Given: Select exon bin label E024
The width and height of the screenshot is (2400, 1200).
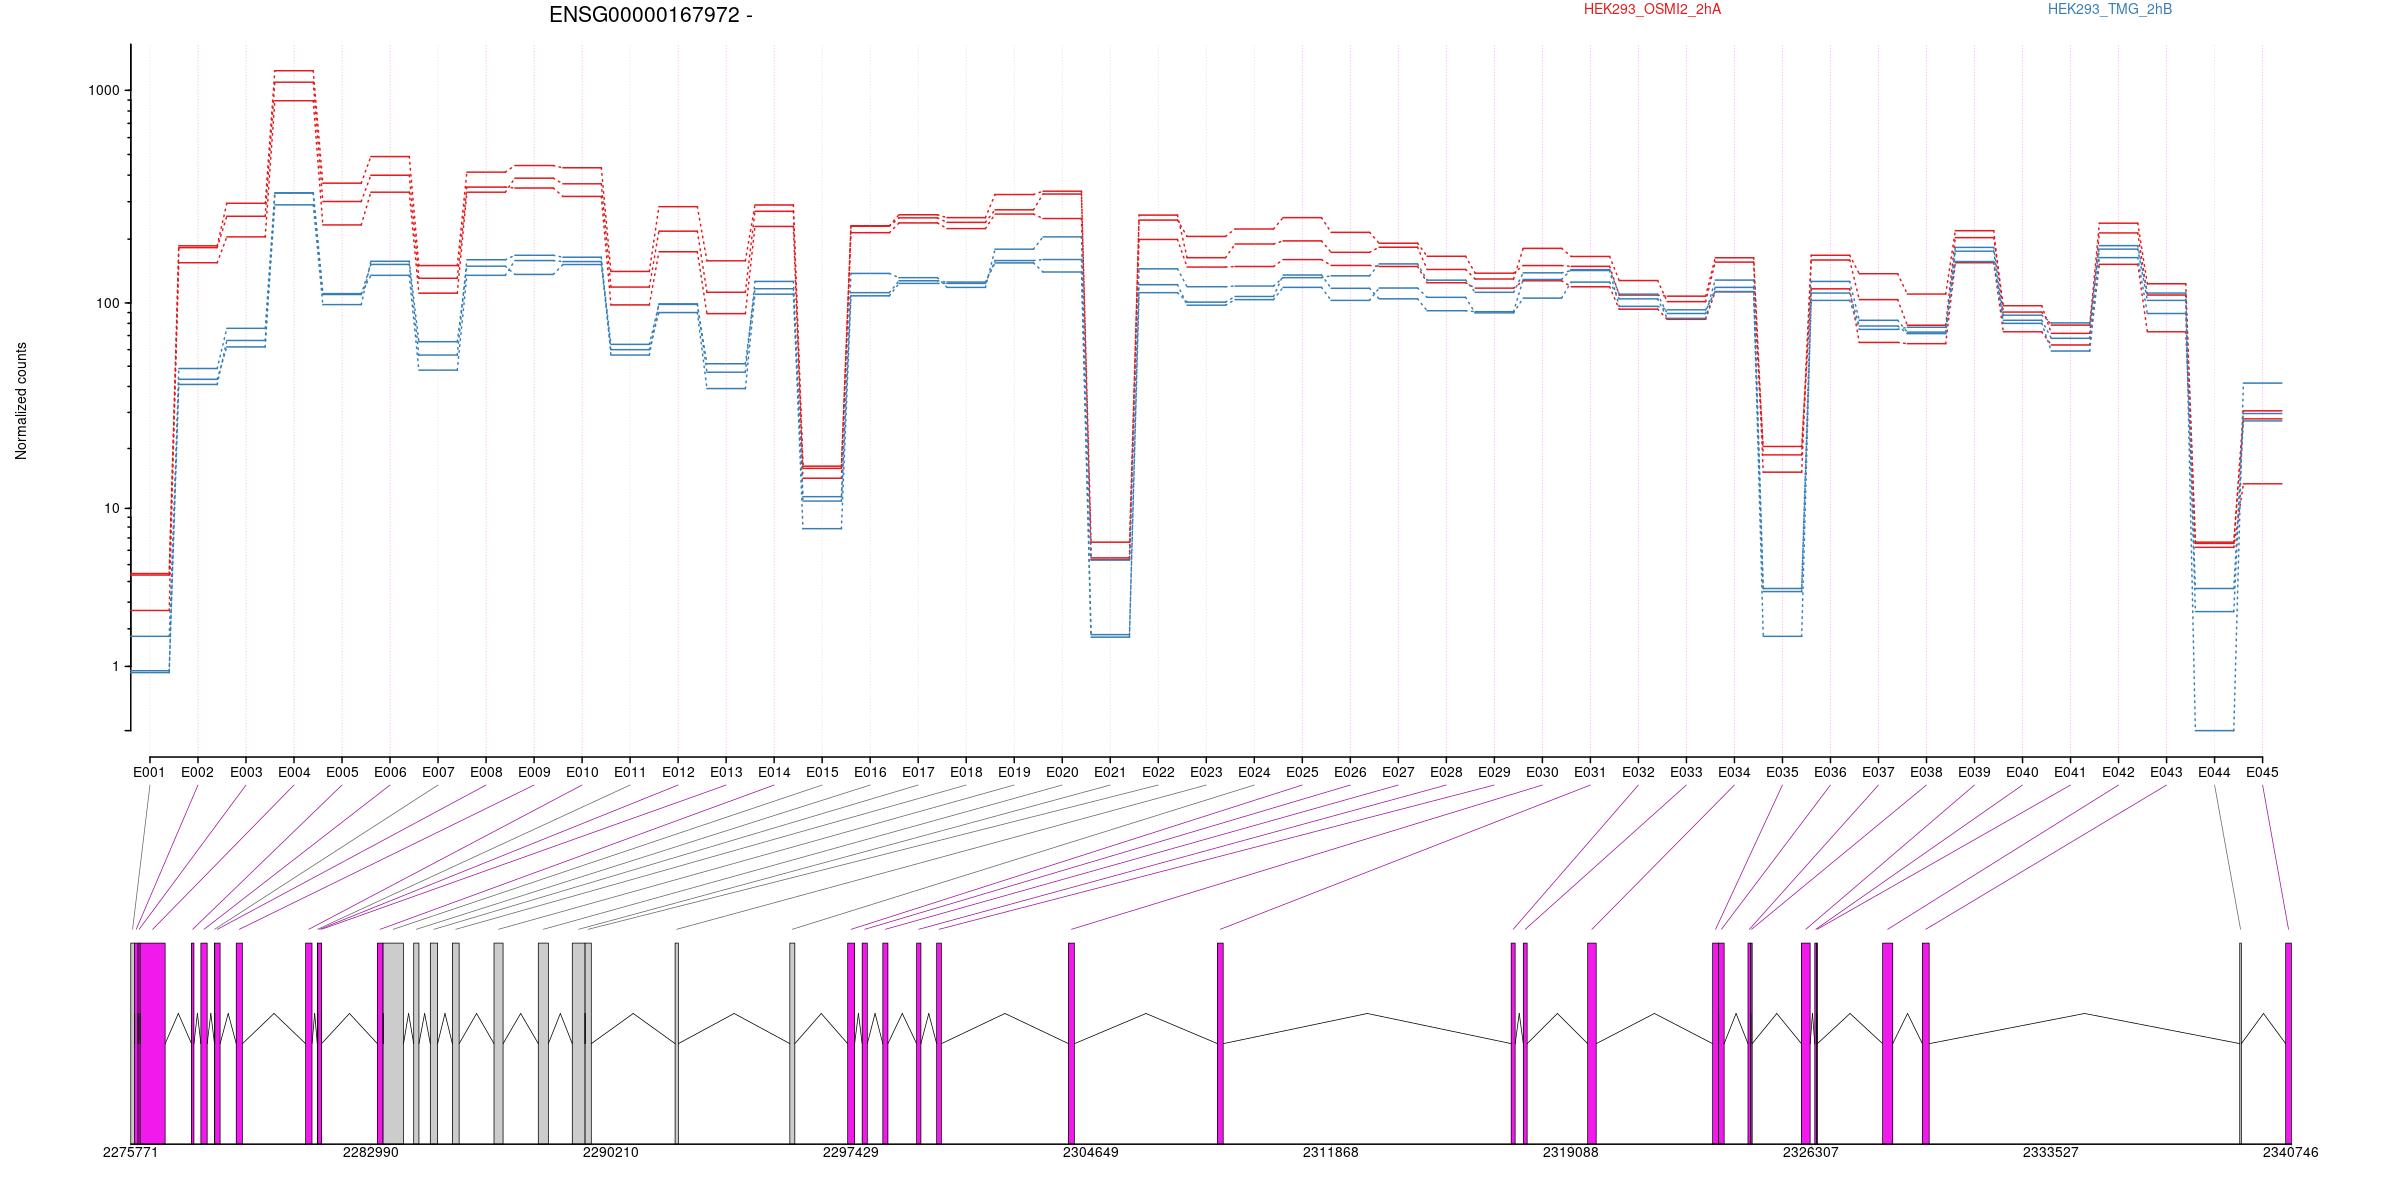Looking at the screenshot, I should [x=1253, y=772].
